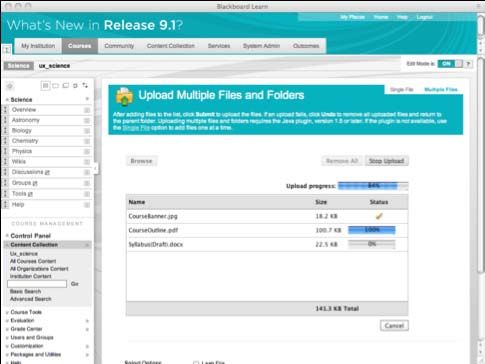Open the options icon next to Biology
This screenshot has height=364, width=485.
[87, 131]
